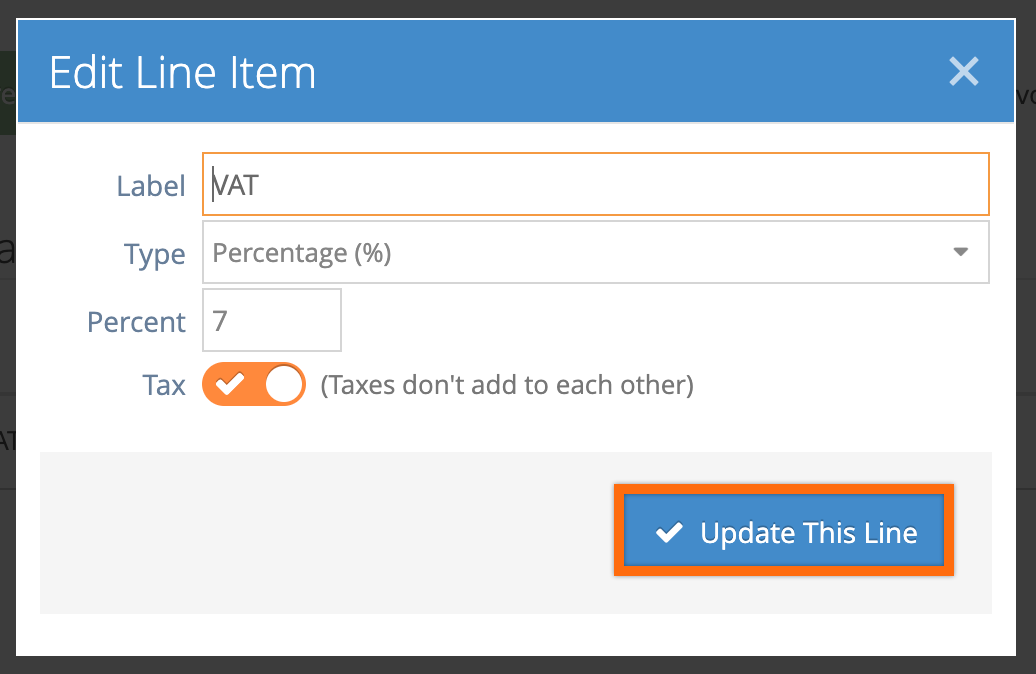Image resolution: width=1036 pixels, height=674 pixels.
Task: Open the Type dropdown
Action: click(595, 252)
